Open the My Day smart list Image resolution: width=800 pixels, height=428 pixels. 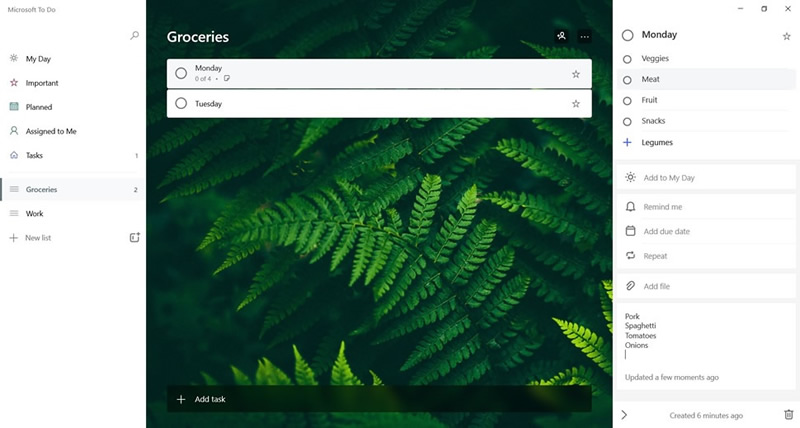72,59
